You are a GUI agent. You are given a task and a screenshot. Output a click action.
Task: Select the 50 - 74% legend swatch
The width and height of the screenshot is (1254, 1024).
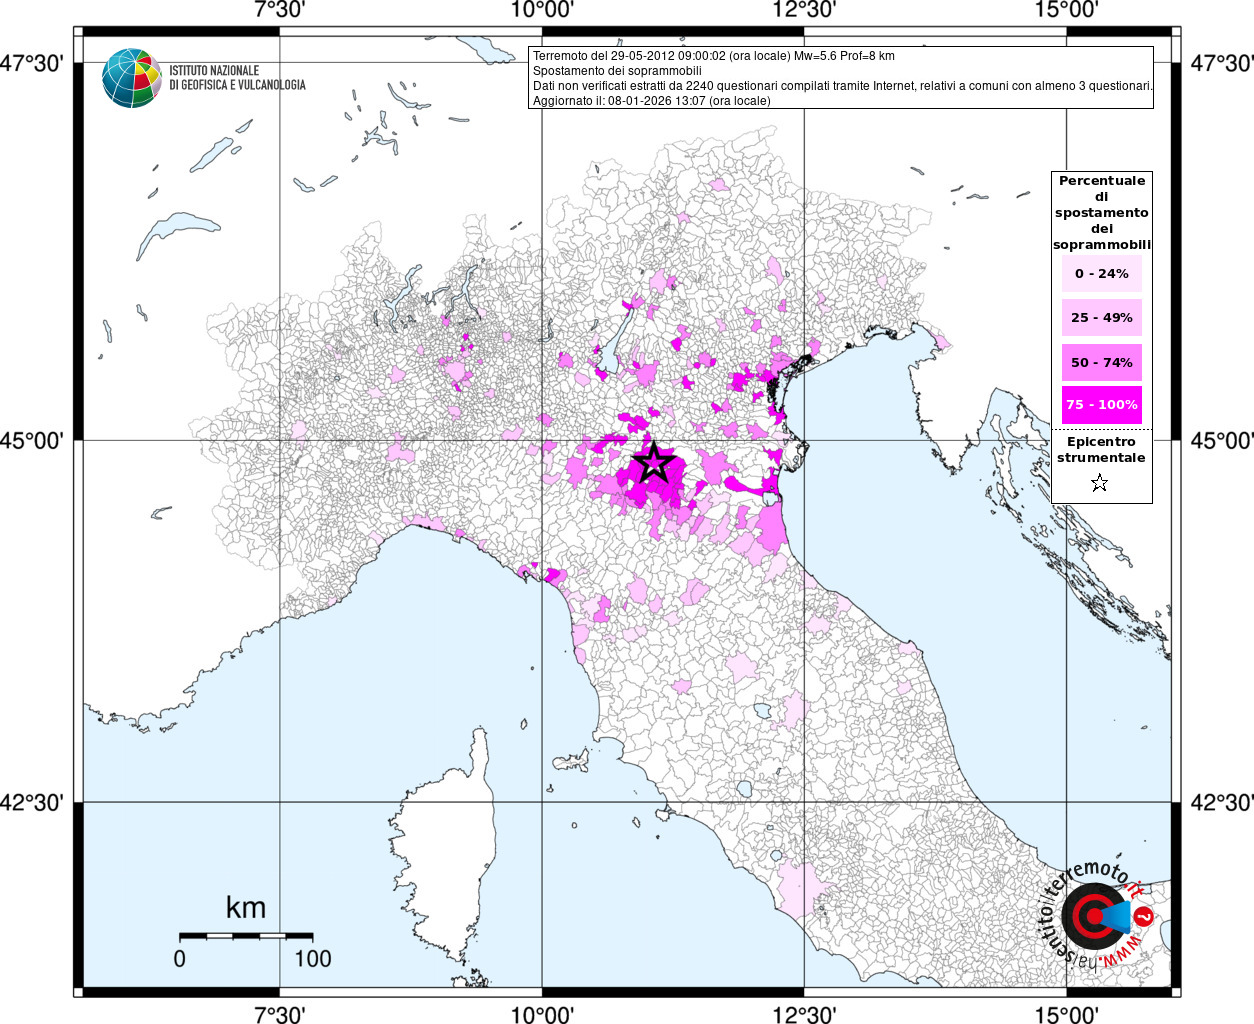[x=1101, y=362]
